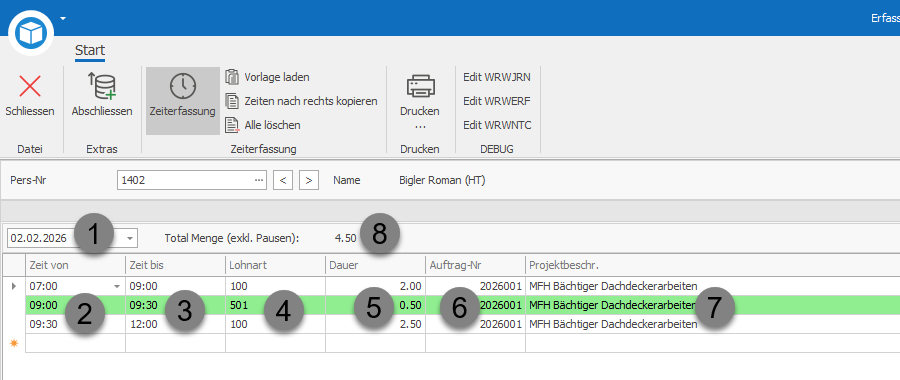Image resolution: width=900 pixels, height=380 pixels.
Task: Click the Total Menge value 4.50
Action: click(x=346, y=237)
